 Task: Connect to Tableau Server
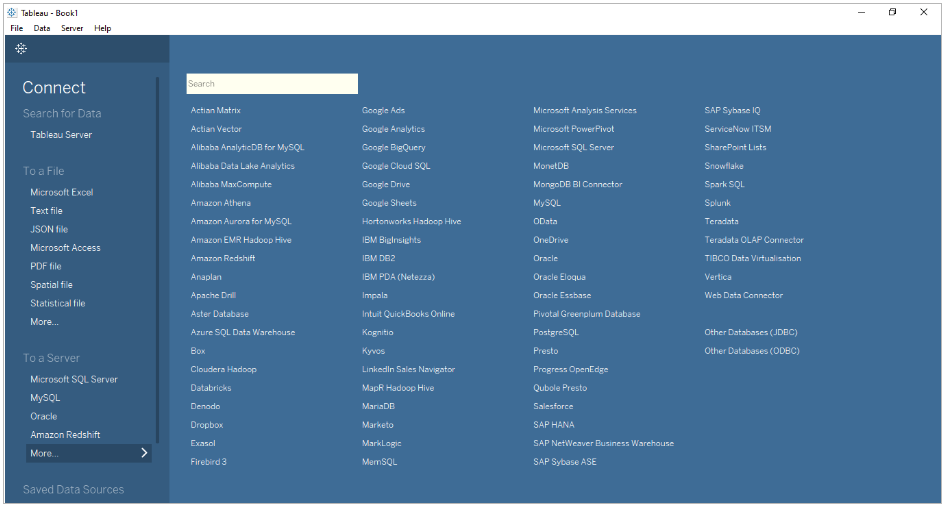coord(61,135)
